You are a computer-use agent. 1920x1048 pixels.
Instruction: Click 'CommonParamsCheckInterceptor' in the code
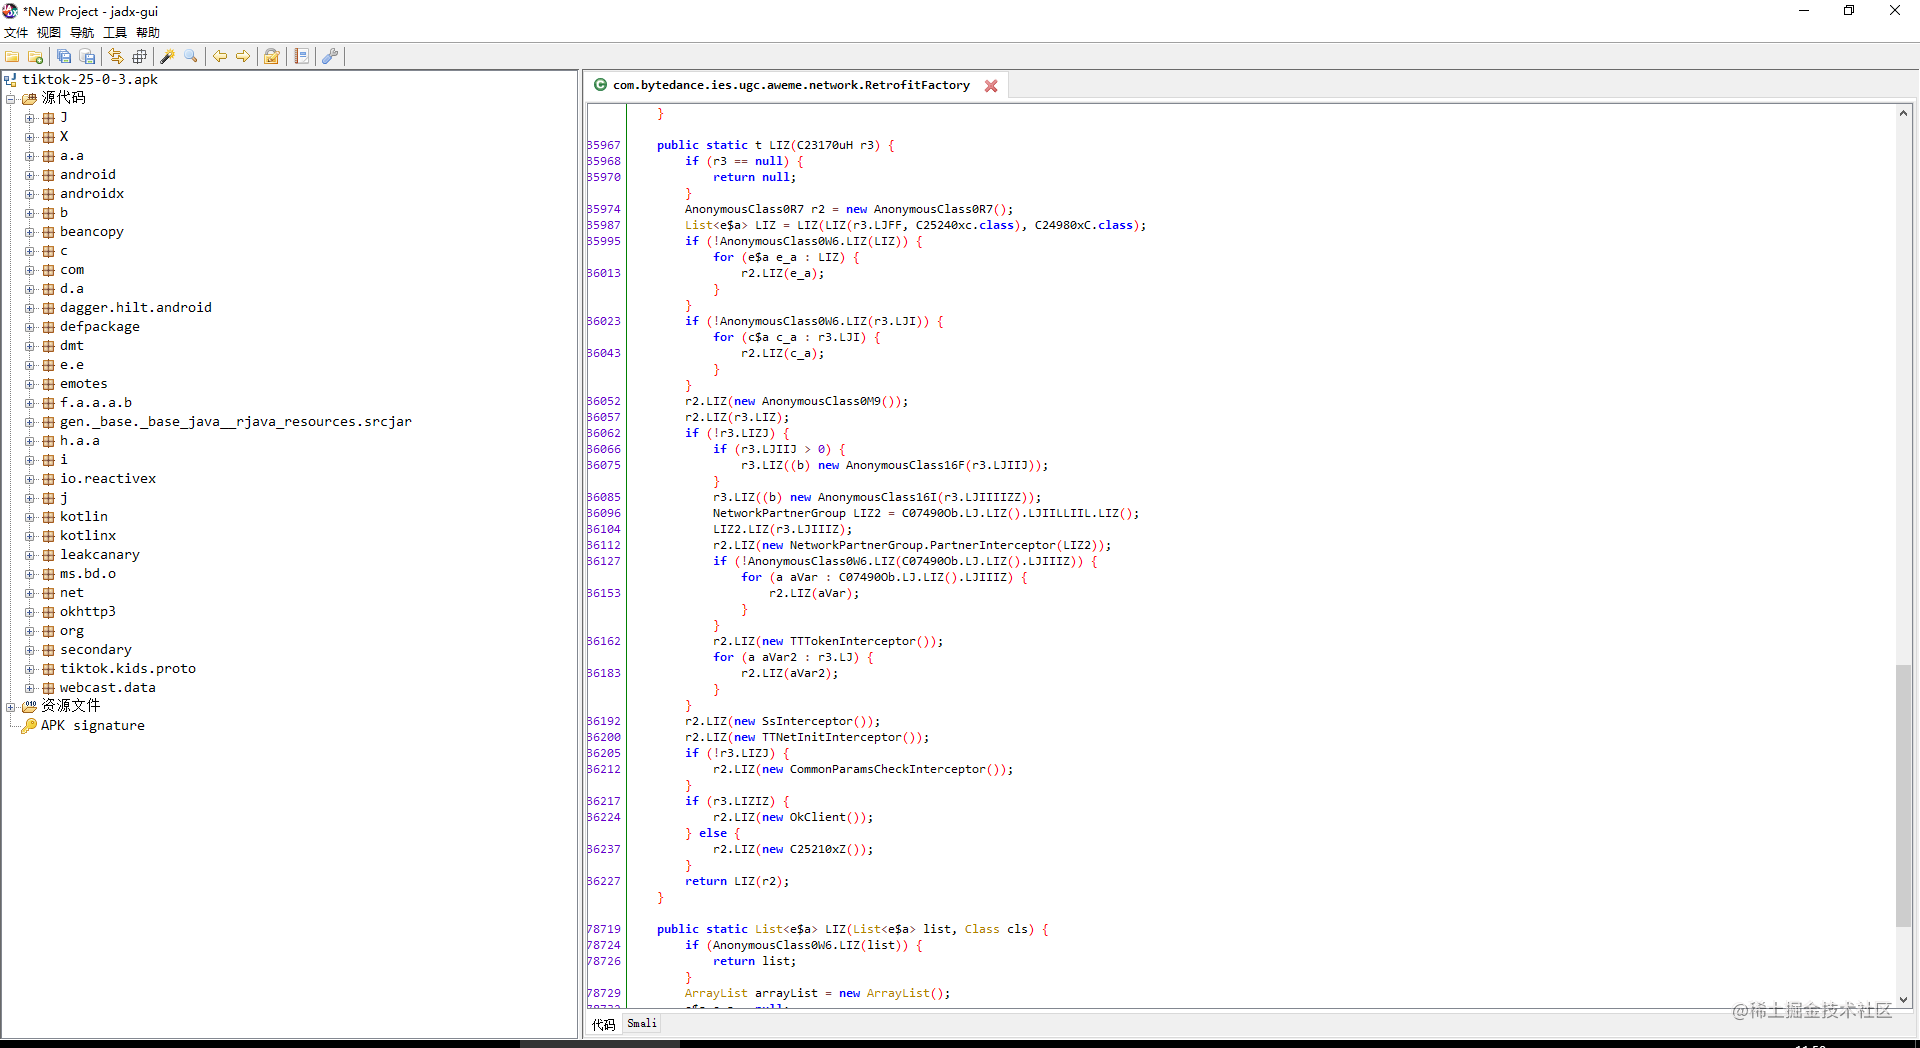click(x=888, y=770)
